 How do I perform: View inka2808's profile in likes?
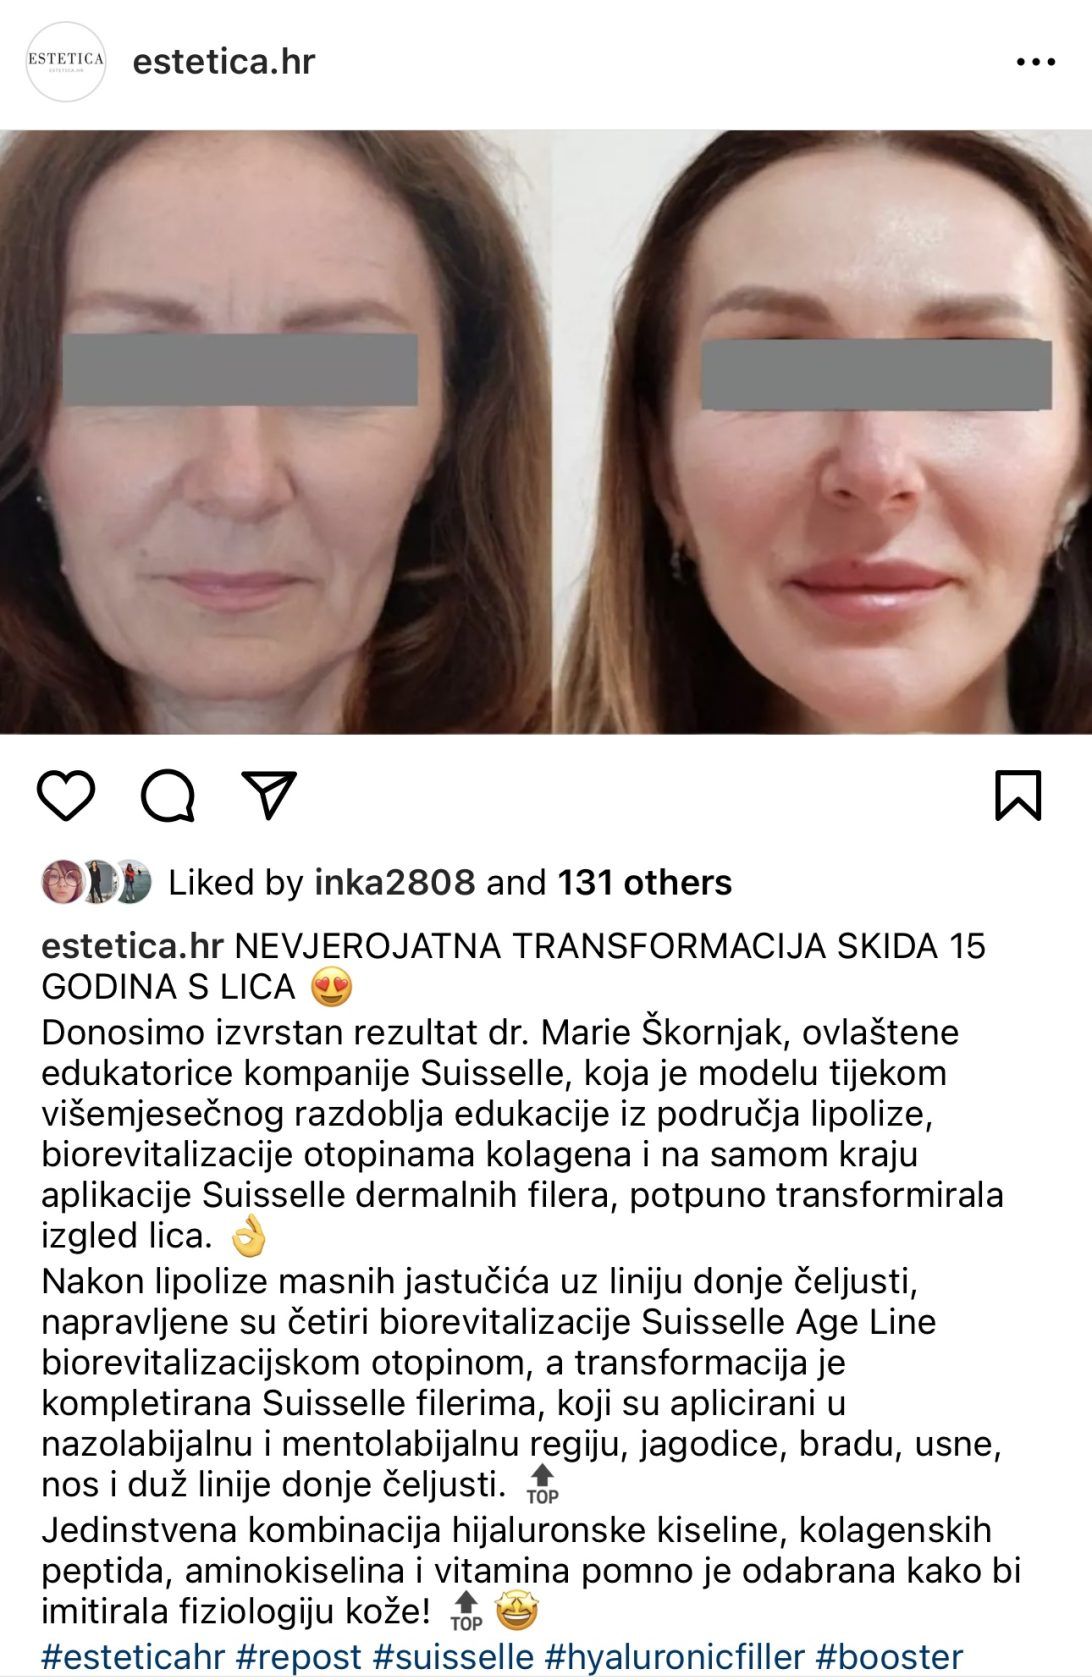pyautogui.click(x=394, y=882)
